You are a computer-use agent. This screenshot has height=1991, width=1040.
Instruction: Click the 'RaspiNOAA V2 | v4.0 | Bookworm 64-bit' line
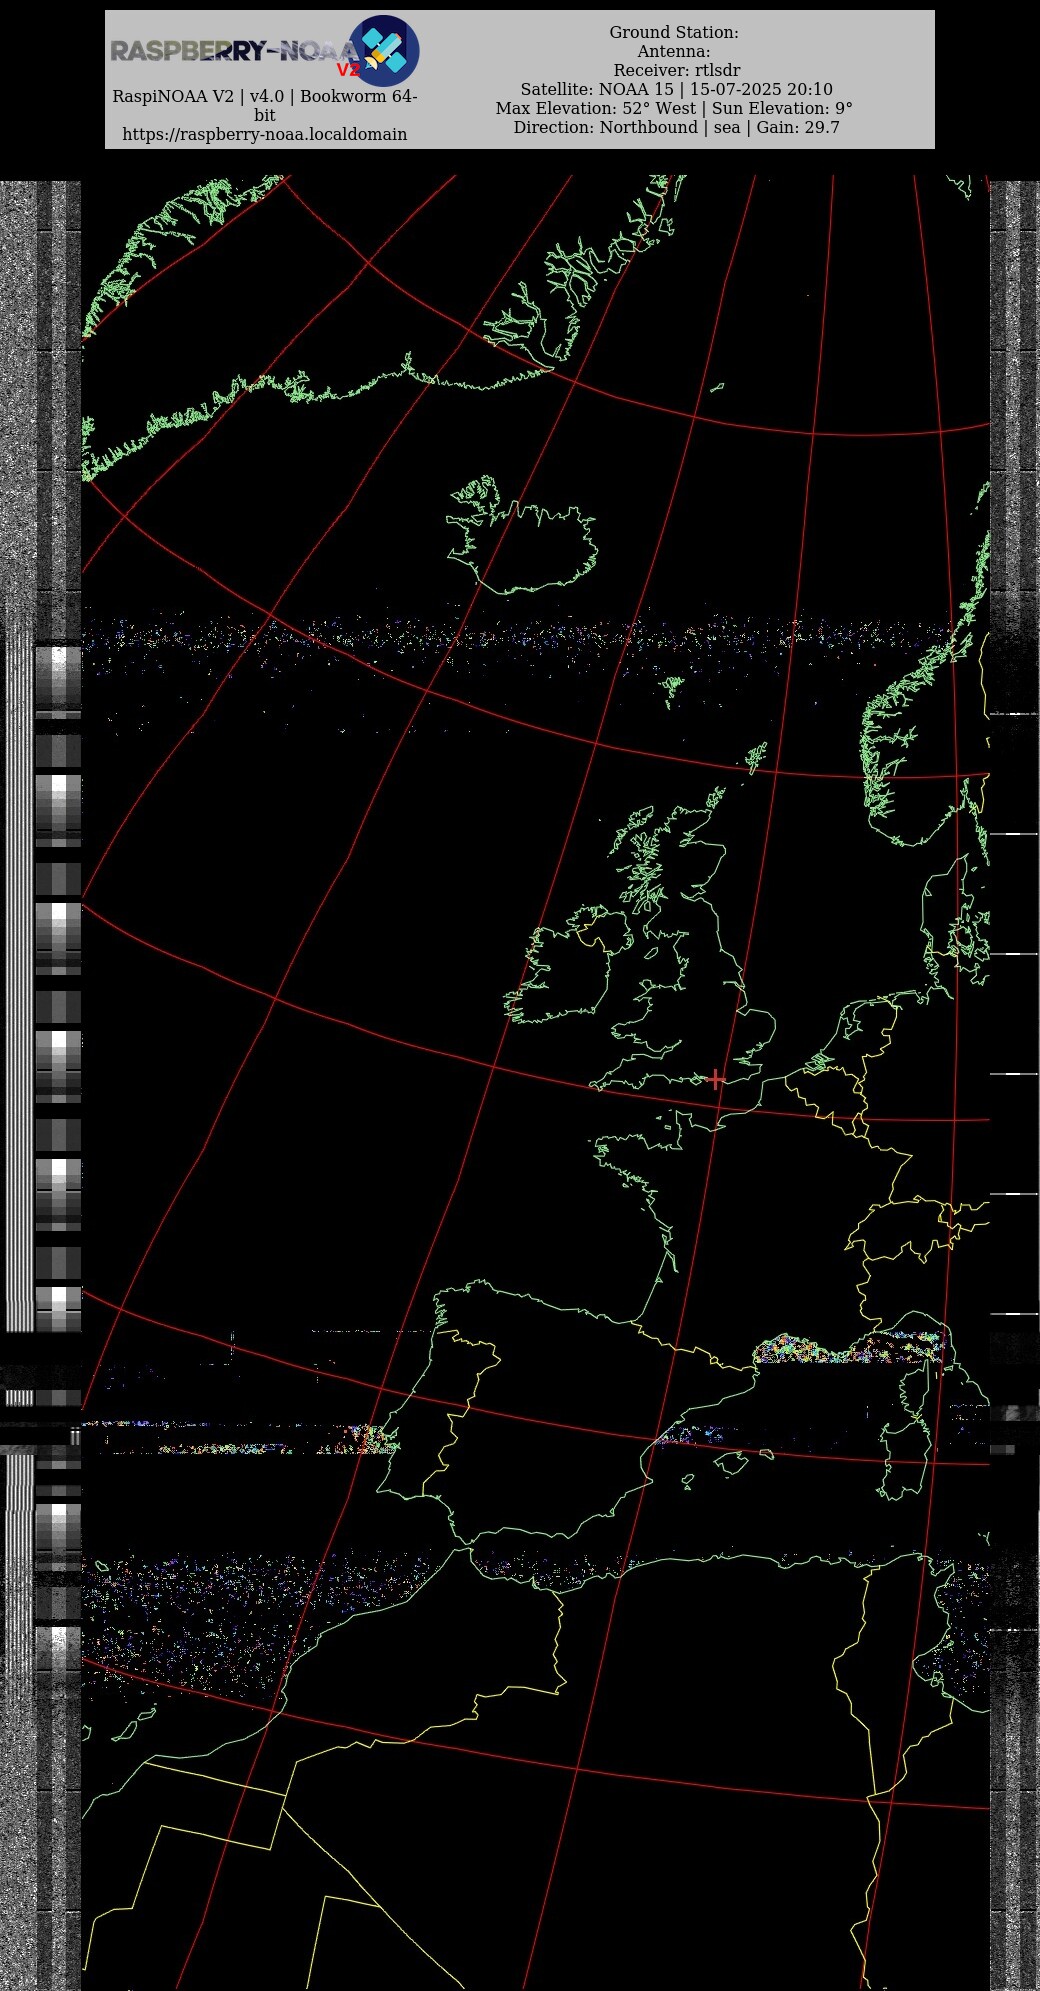[265, 105]
